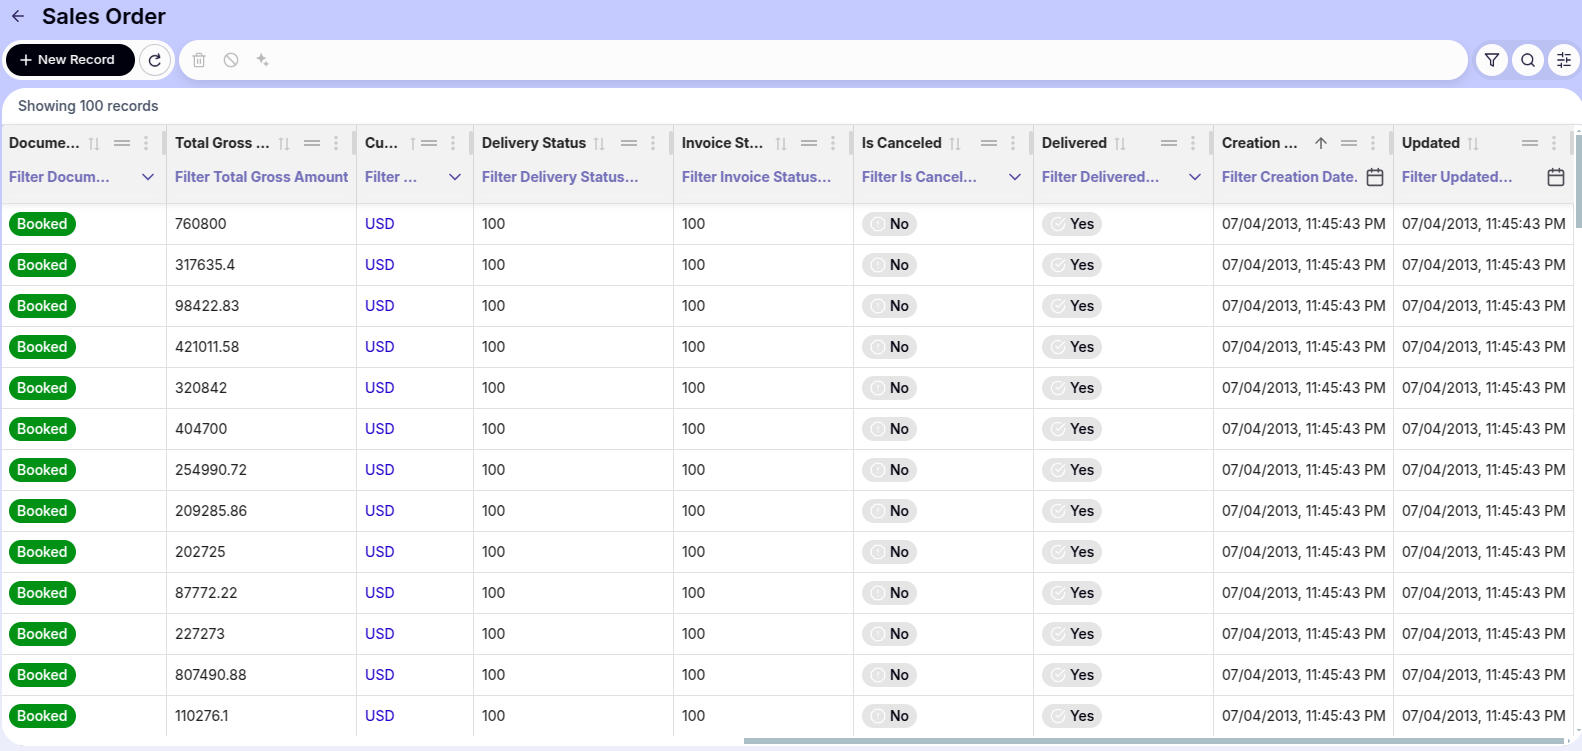The width and height of the screenshot is (1582, 751).
Task: Open the USD currency link in first row
Action: click(379, 224)
